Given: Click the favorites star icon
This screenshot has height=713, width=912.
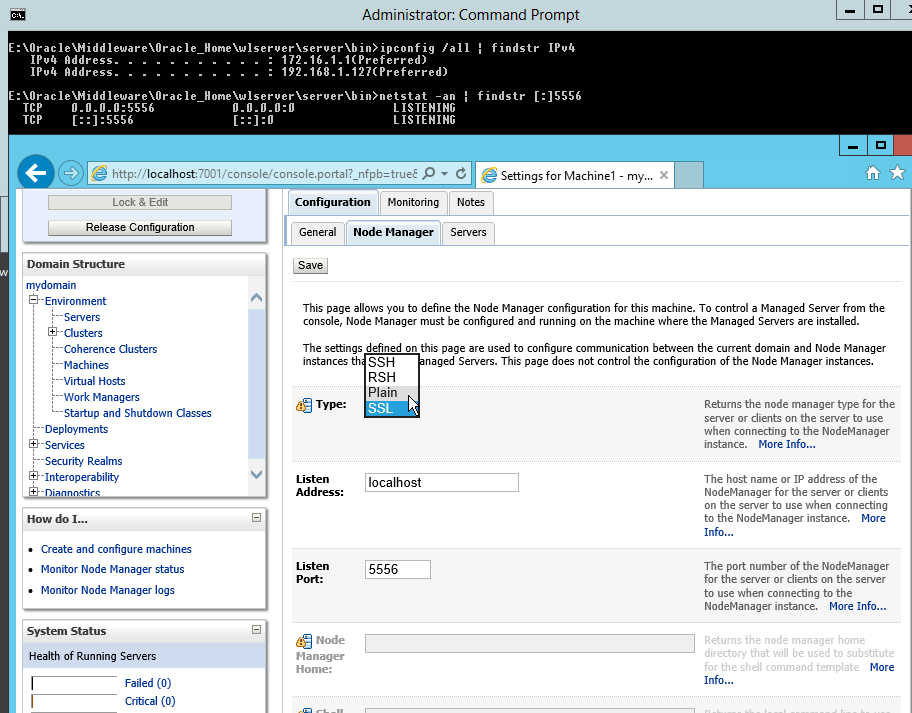Looking at the screenshot, I should (897, 173).
